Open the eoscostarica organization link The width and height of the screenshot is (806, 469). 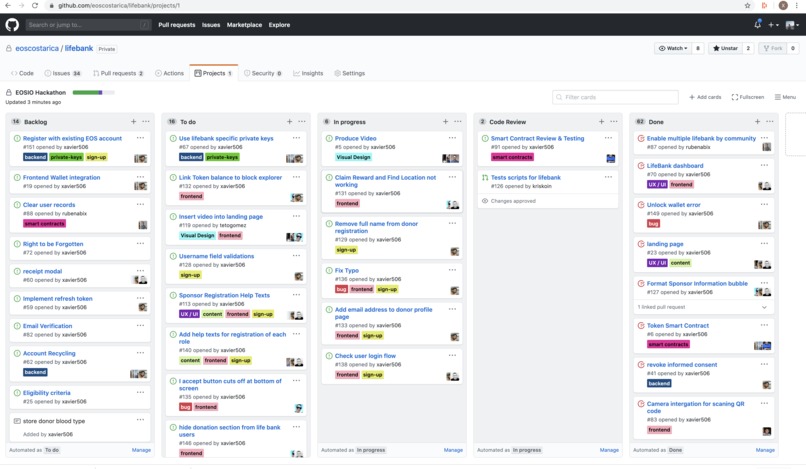pyautogui.click(x=36, y=48)
